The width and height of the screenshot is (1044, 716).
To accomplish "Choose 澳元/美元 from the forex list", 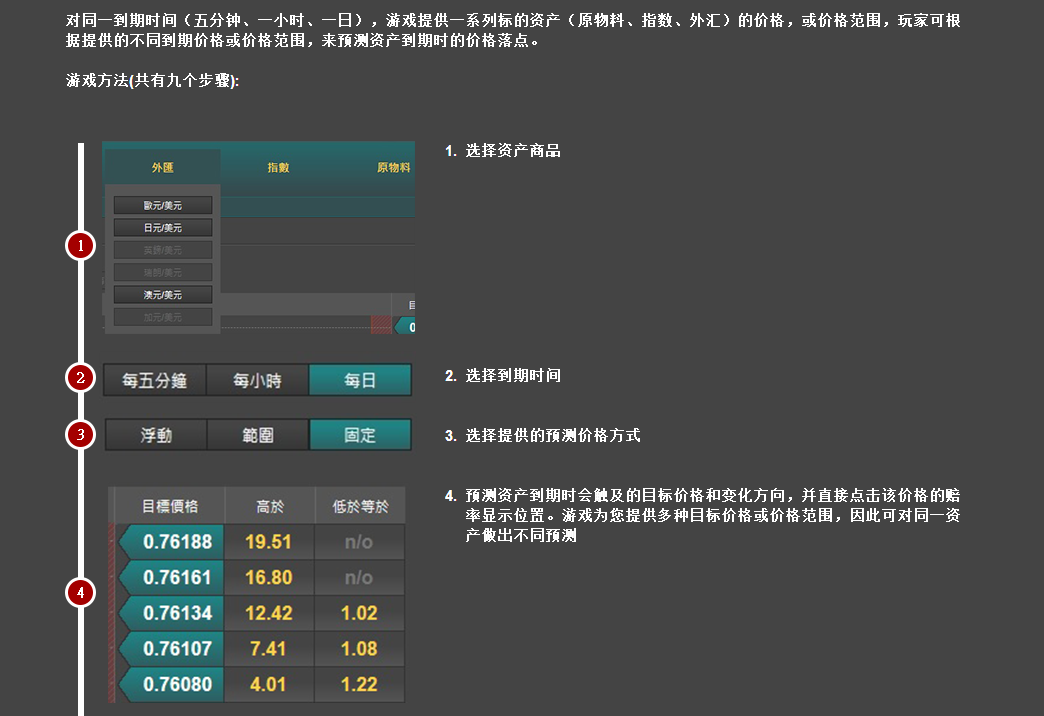I will [163, 295].
